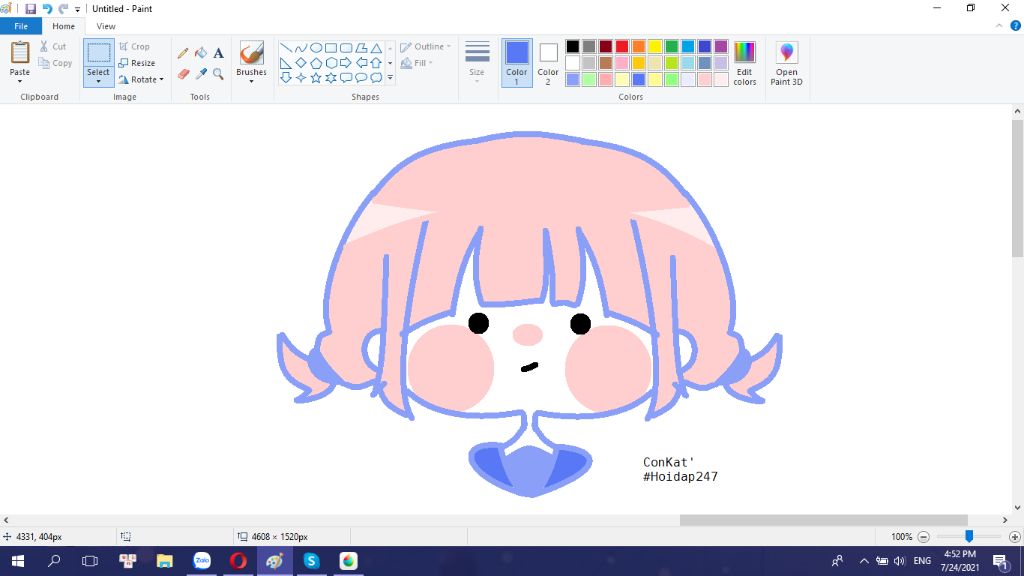Image resolution: width=1024 pixels, height=576 pixels.
Task: Choose the Five-point star shape
Action: (315, 78)
